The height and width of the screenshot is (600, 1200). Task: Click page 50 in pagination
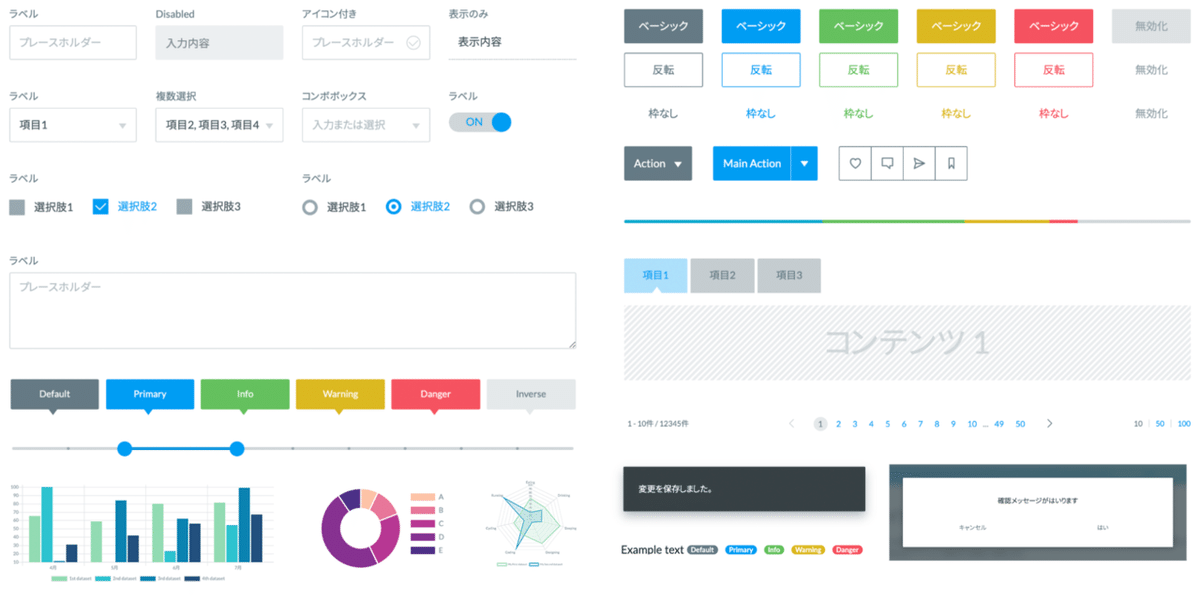1020,424
